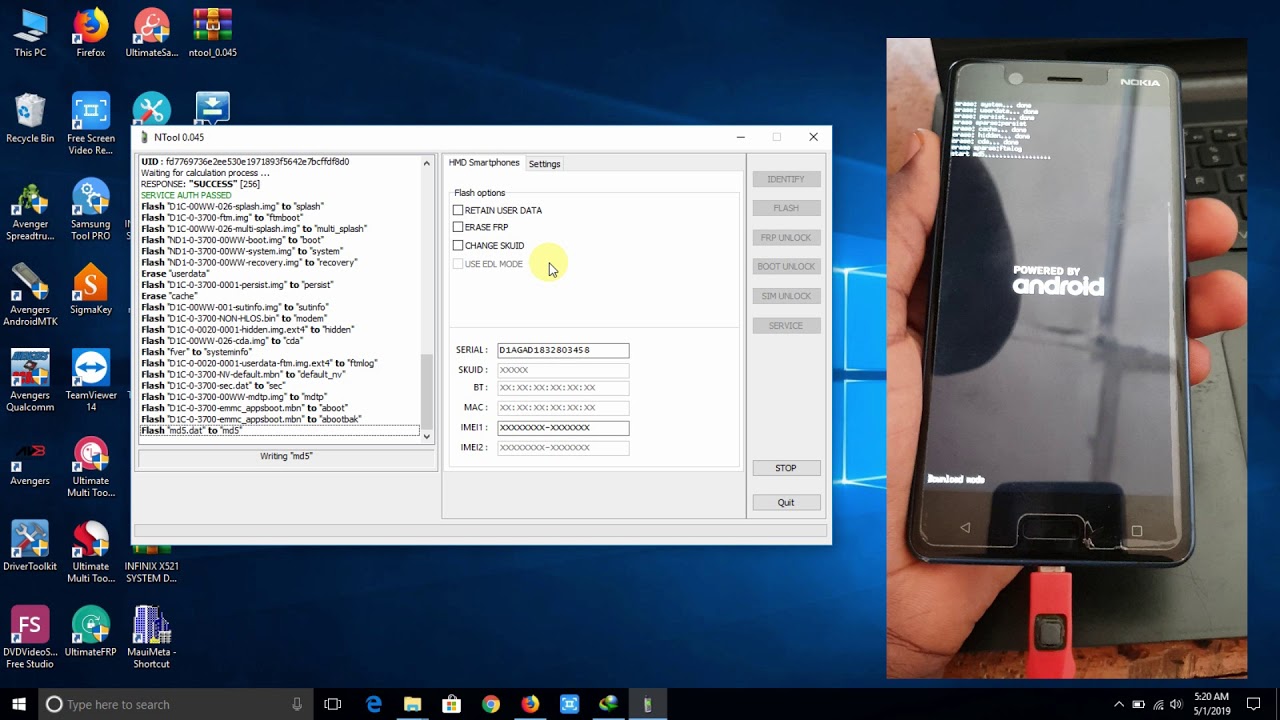This screenshot has width=1280, height=720.
Task: Open Free Screen Video Recorder icon
Action: [90, 124]
